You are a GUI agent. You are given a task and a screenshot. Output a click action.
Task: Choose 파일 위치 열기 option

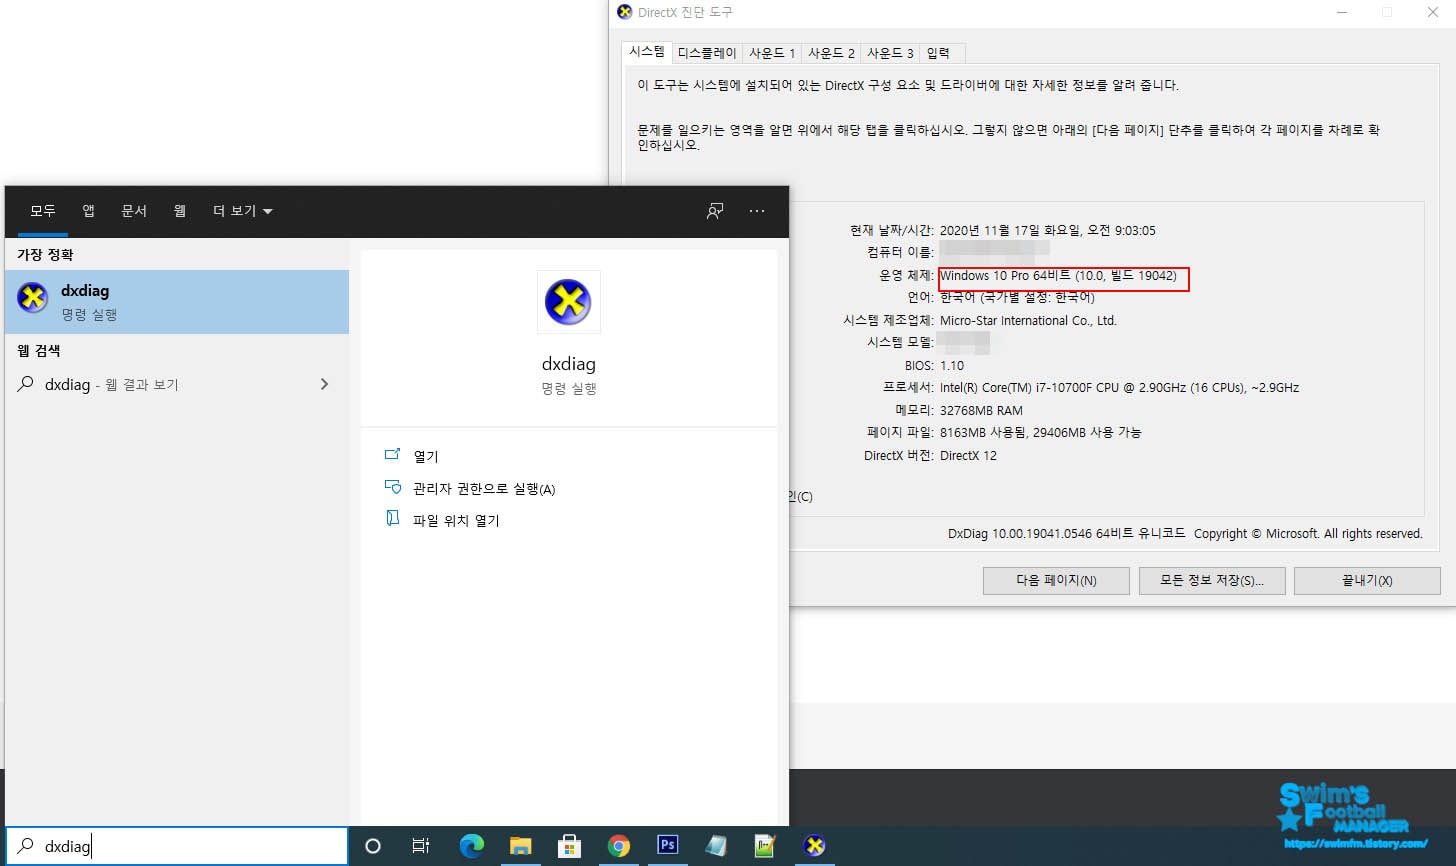click(456, 521)
